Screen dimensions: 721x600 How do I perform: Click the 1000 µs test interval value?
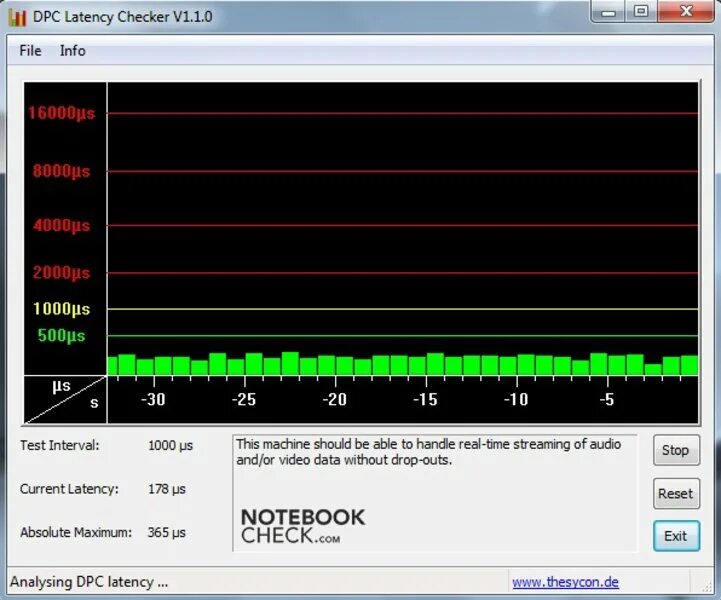(x=171, y=446)
